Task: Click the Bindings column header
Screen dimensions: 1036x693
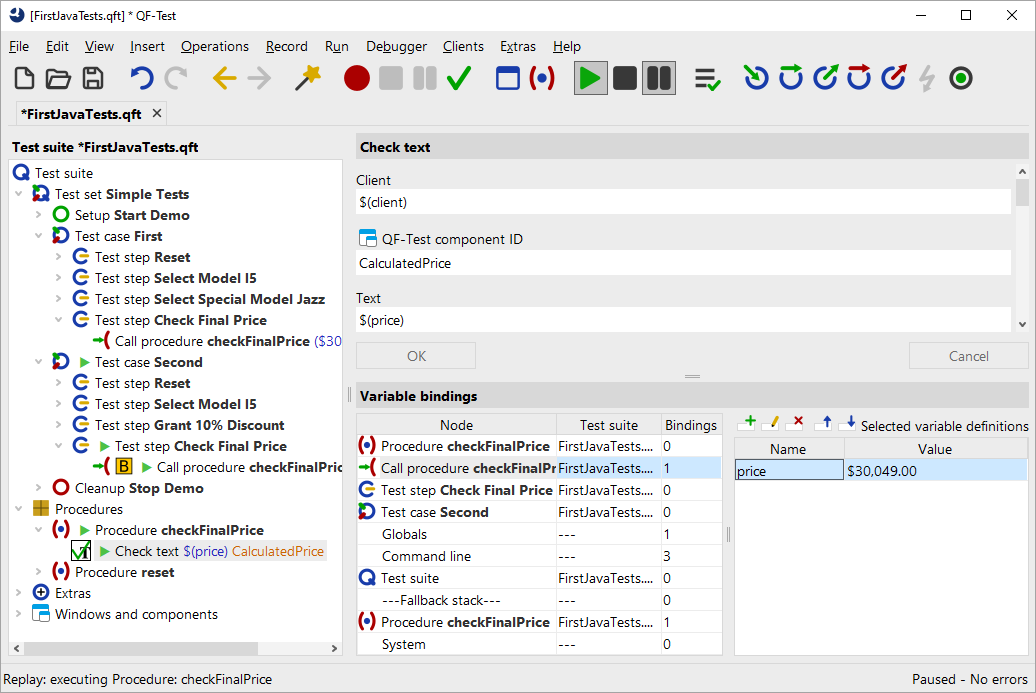Action: [691, 425]
